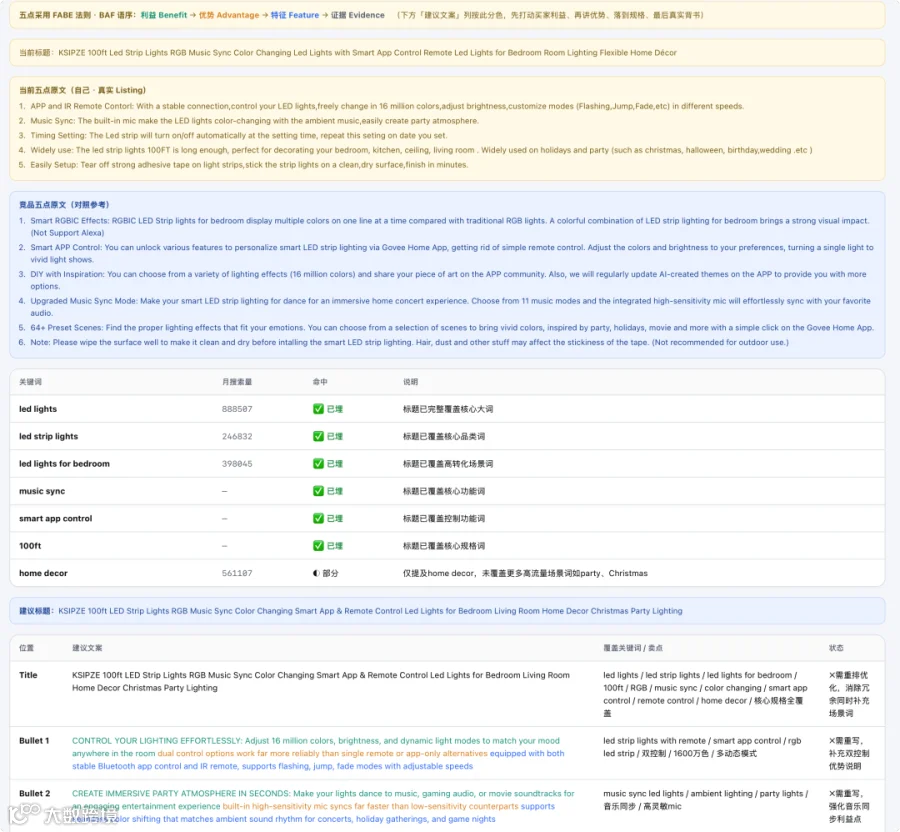
Task: Select the 'smart app control' keyword cell
Action: 56,519
